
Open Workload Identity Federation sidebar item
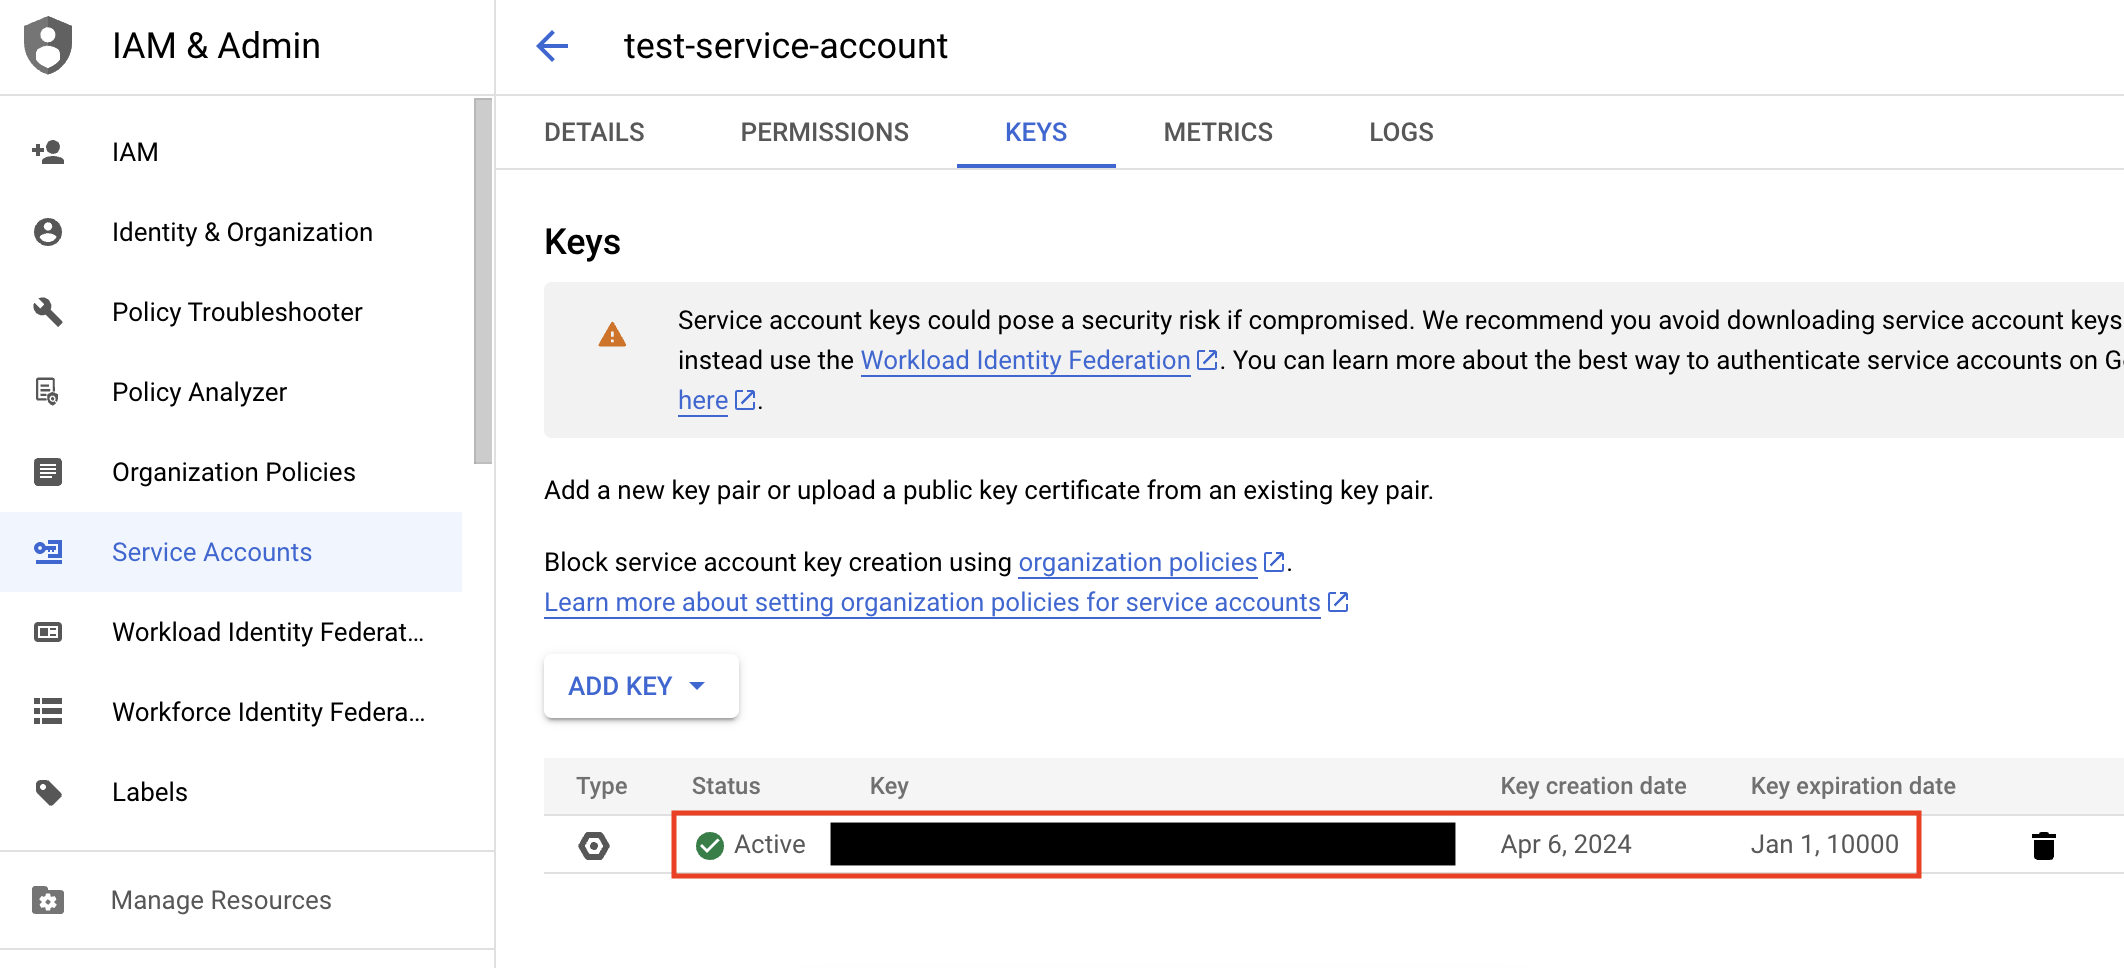point(231,632)
